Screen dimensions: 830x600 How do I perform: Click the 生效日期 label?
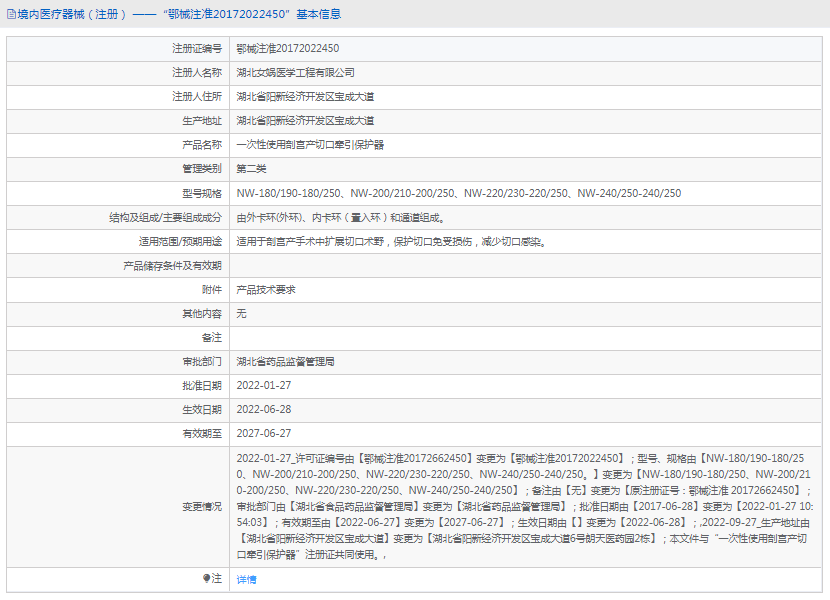coord(202,409)
